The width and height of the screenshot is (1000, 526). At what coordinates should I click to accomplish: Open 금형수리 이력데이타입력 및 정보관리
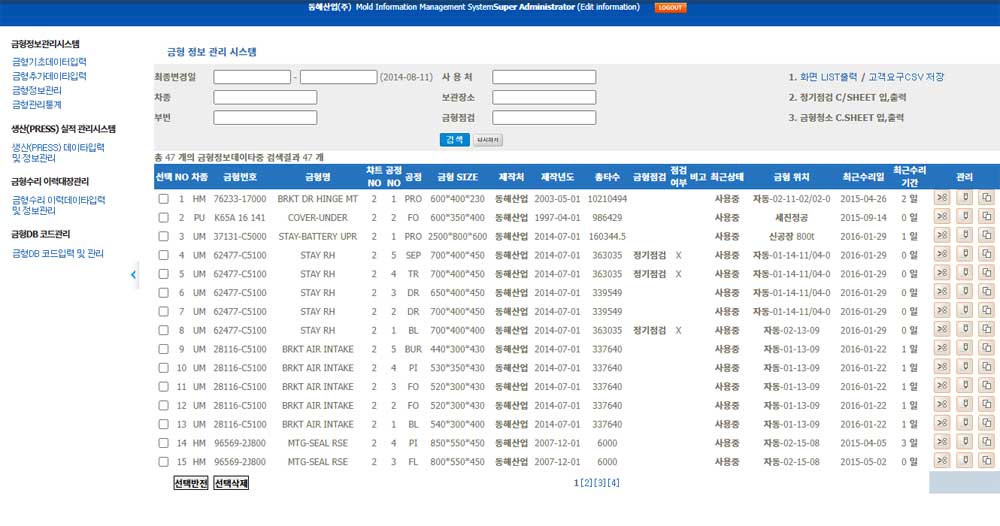point(59,205)
